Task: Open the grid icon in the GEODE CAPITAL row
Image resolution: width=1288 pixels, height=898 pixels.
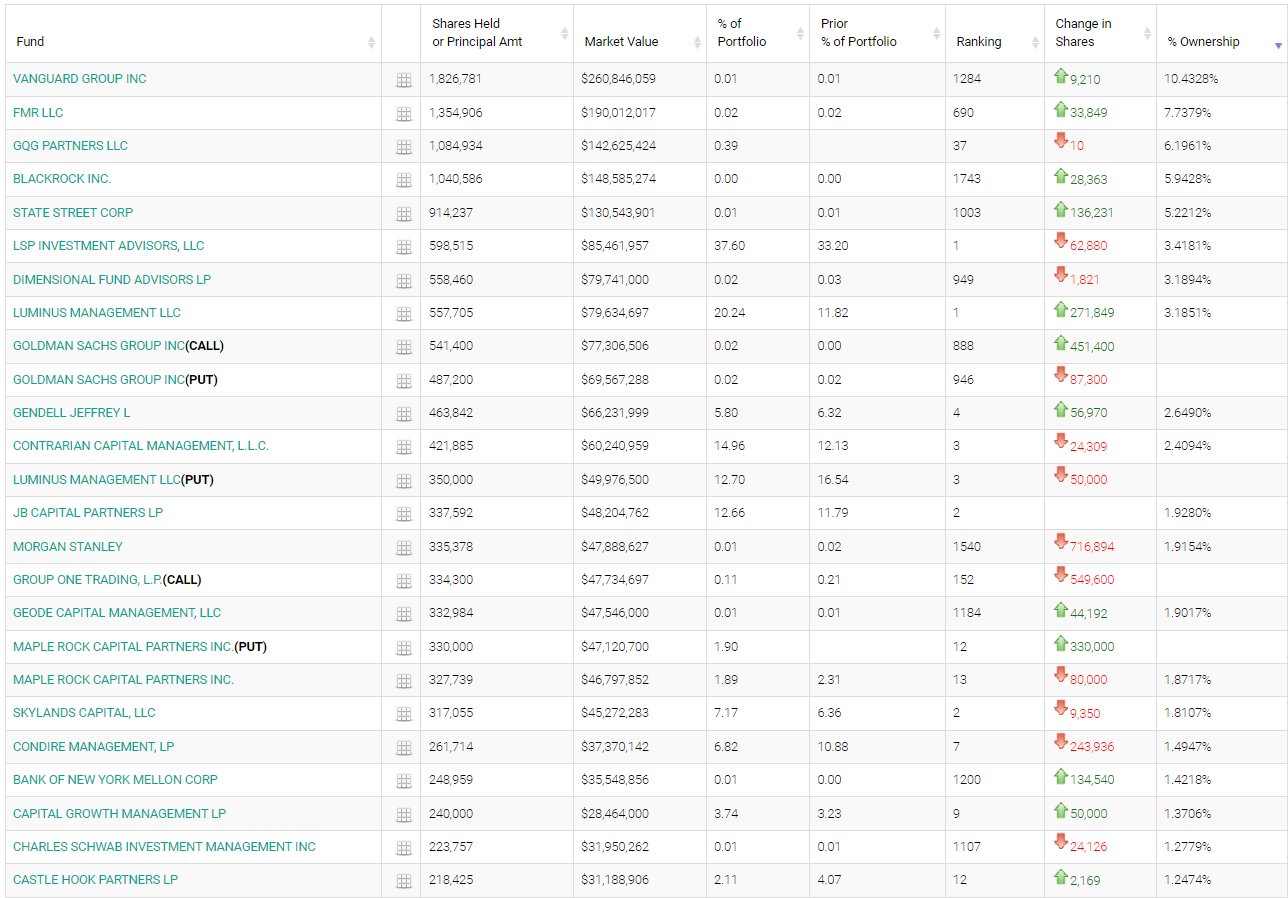Action: click(x=404, y=614)
